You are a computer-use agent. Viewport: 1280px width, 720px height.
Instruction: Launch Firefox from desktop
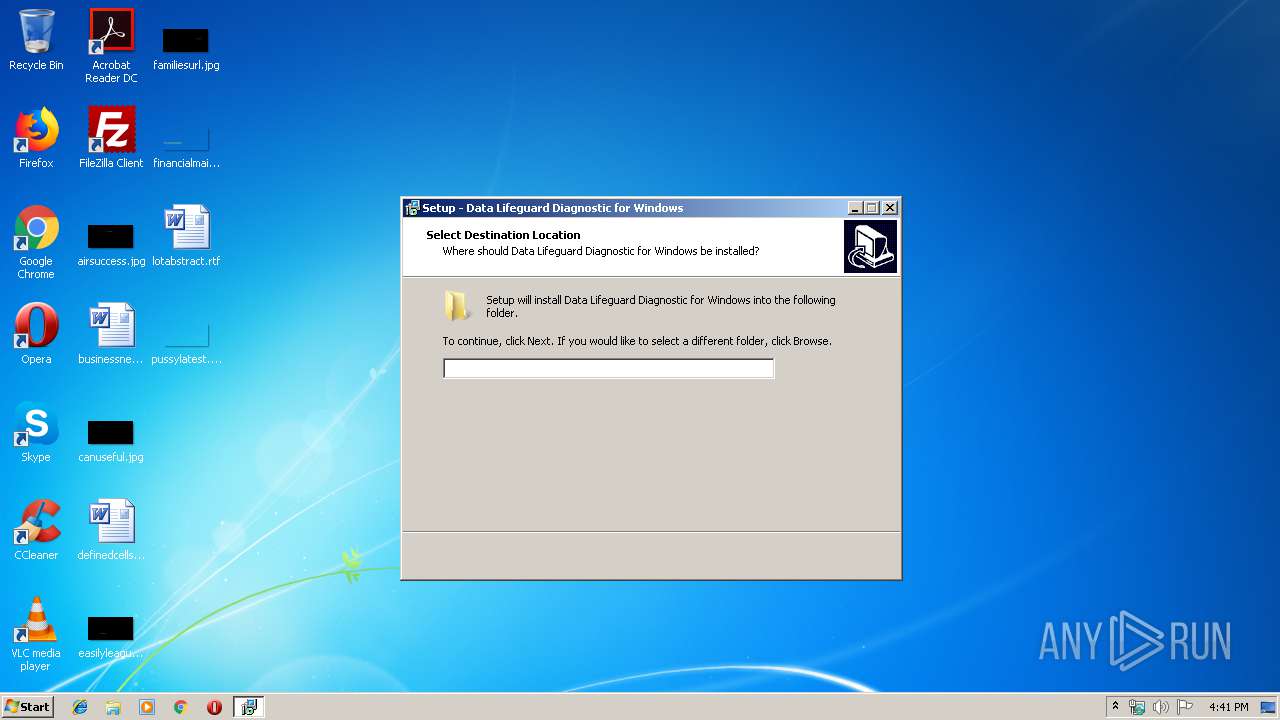[x=36, y=138]
